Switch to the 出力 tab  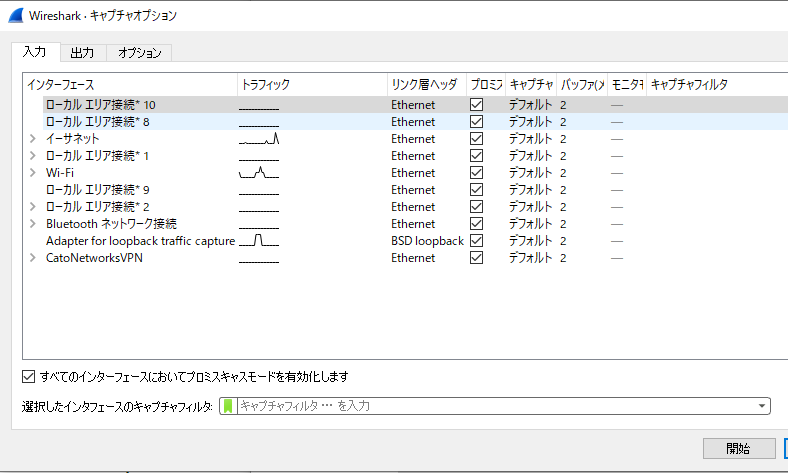[x=82, y=53]
